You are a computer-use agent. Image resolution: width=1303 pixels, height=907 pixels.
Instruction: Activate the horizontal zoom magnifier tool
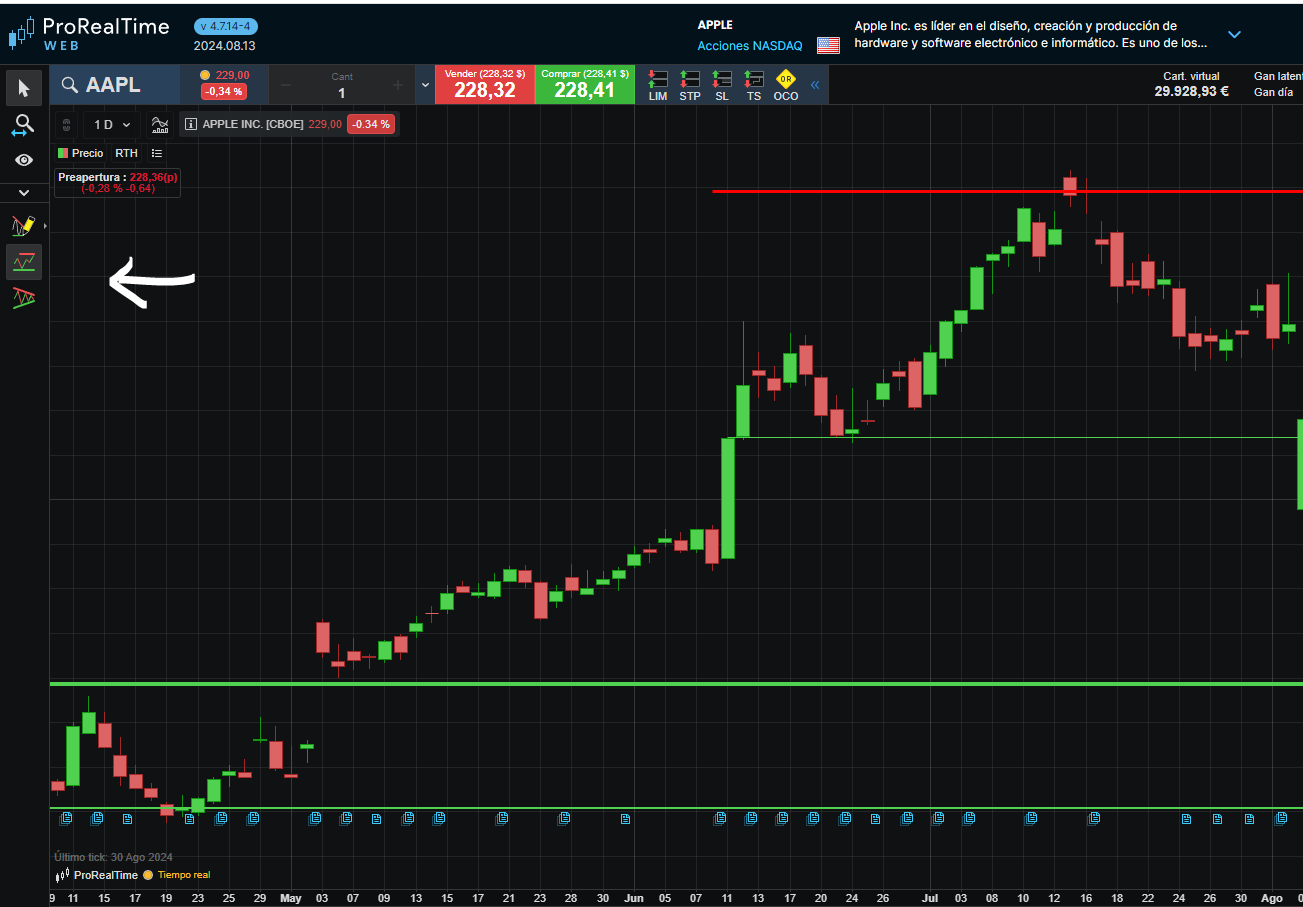pos(24,125)
